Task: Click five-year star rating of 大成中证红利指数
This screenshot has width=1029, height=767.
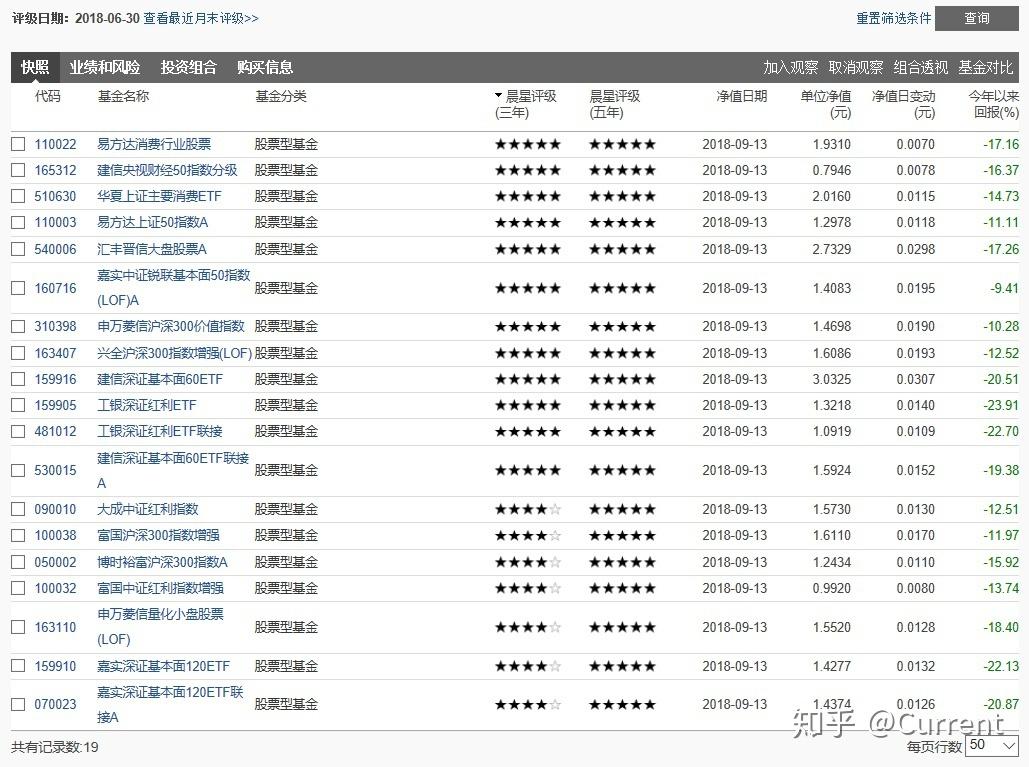Action: pyautogui.click(x=622, y=509)
